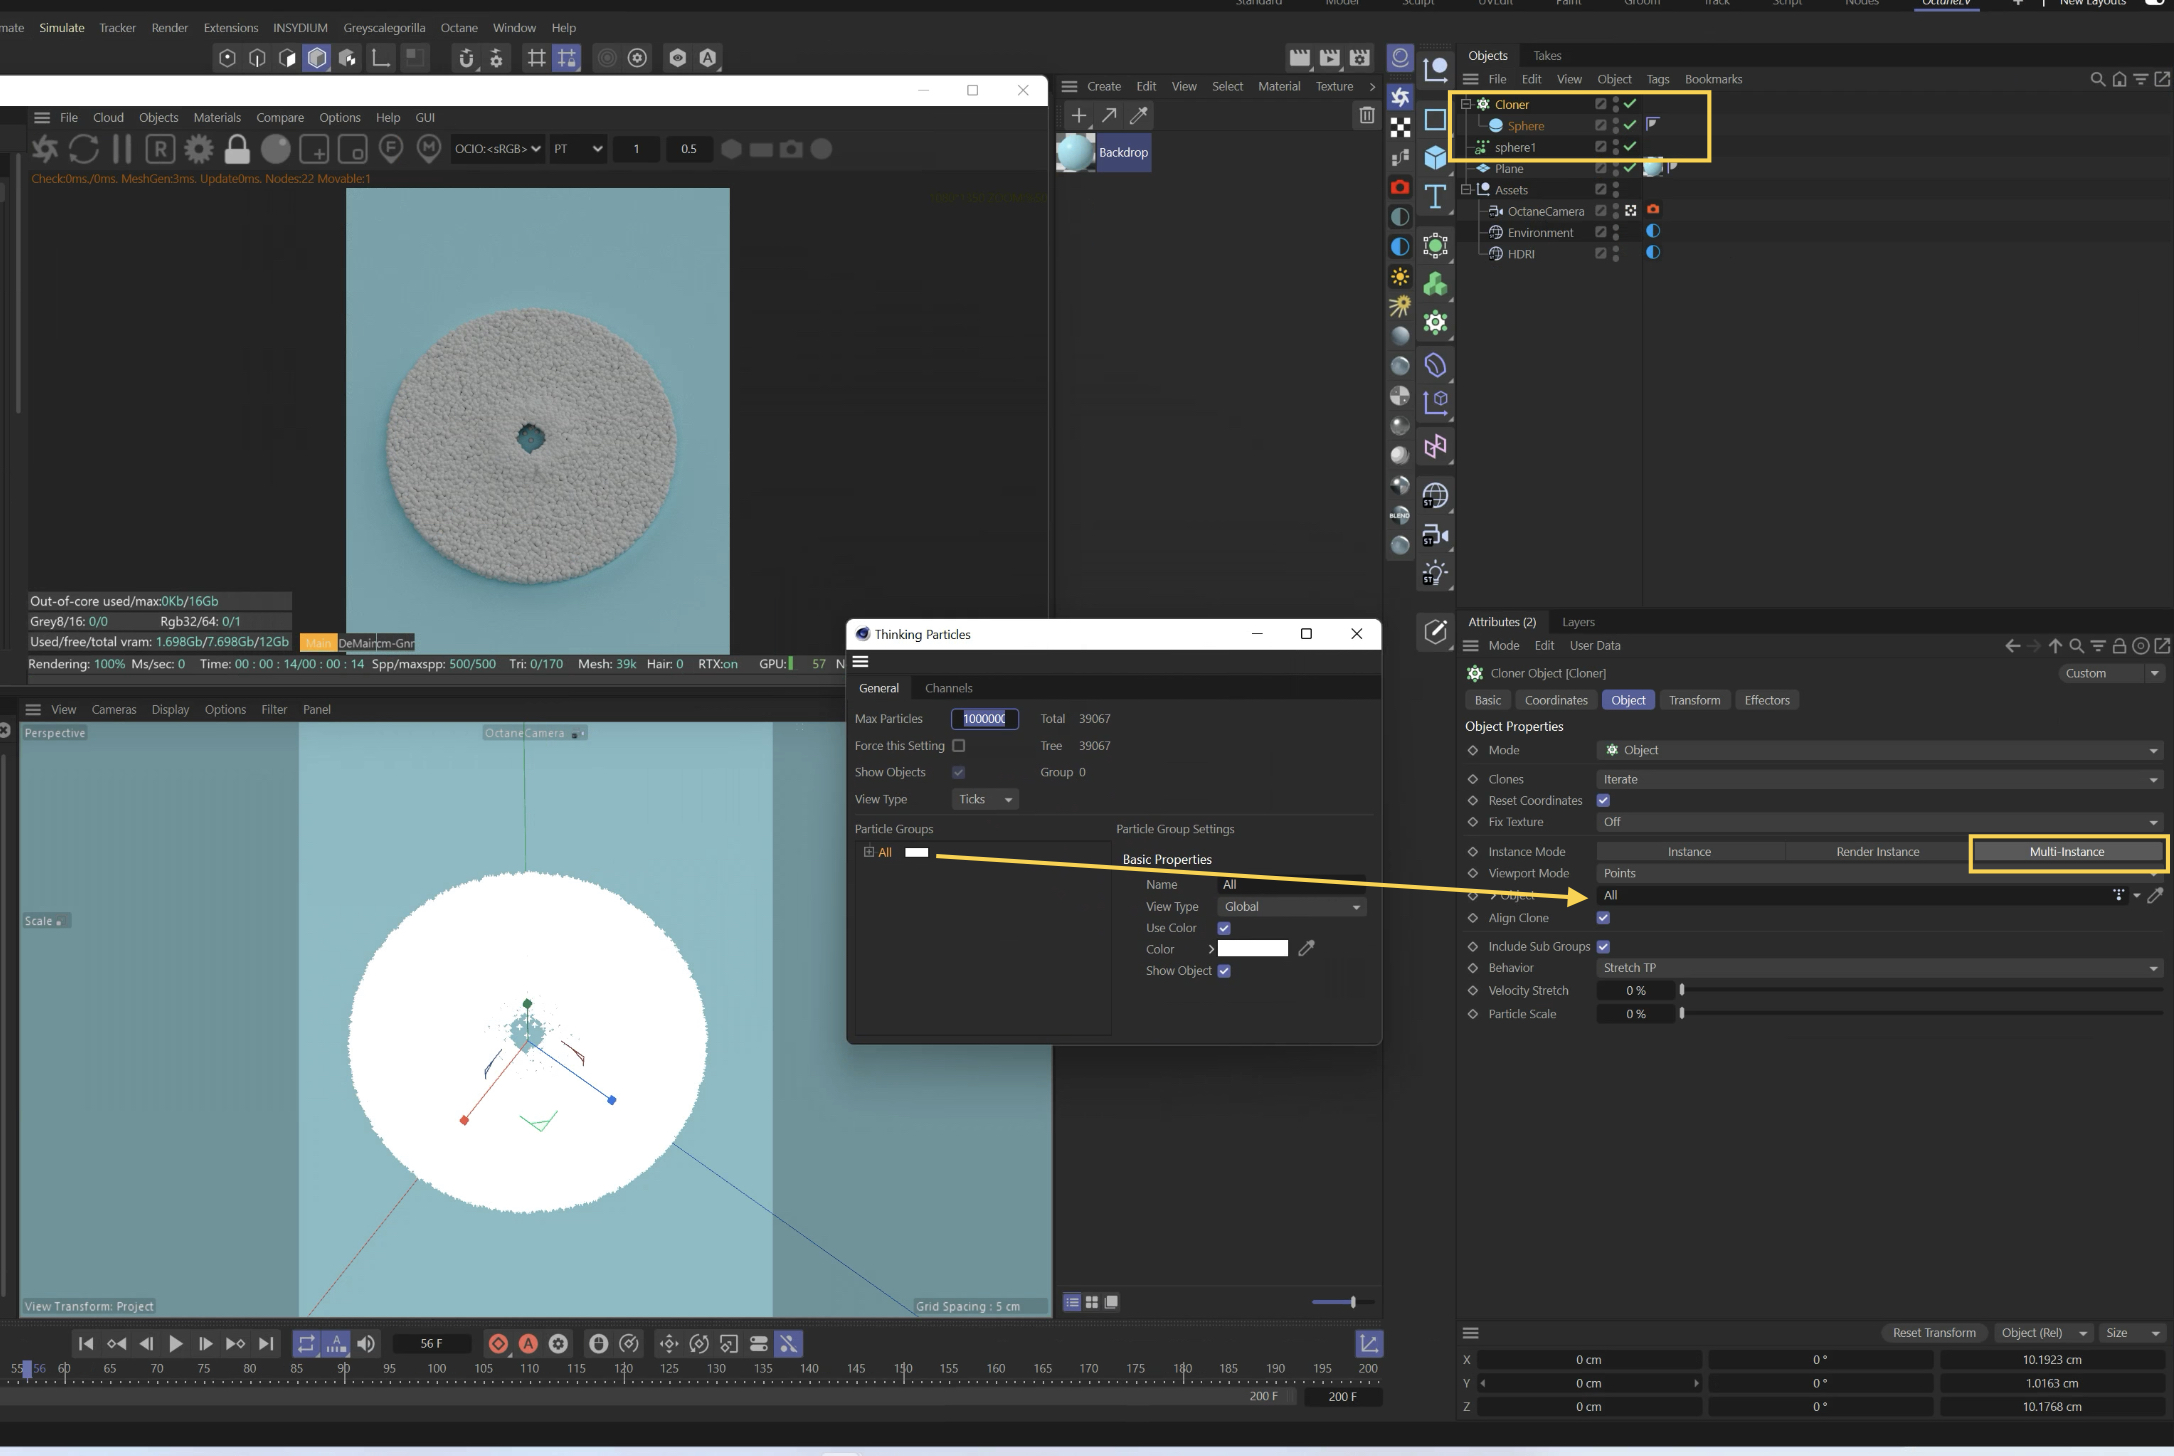Viewport: 2174px width, 1456px height.
Task: Toggle the Force this Setting checkbox
Action: (x=958, y=745)
